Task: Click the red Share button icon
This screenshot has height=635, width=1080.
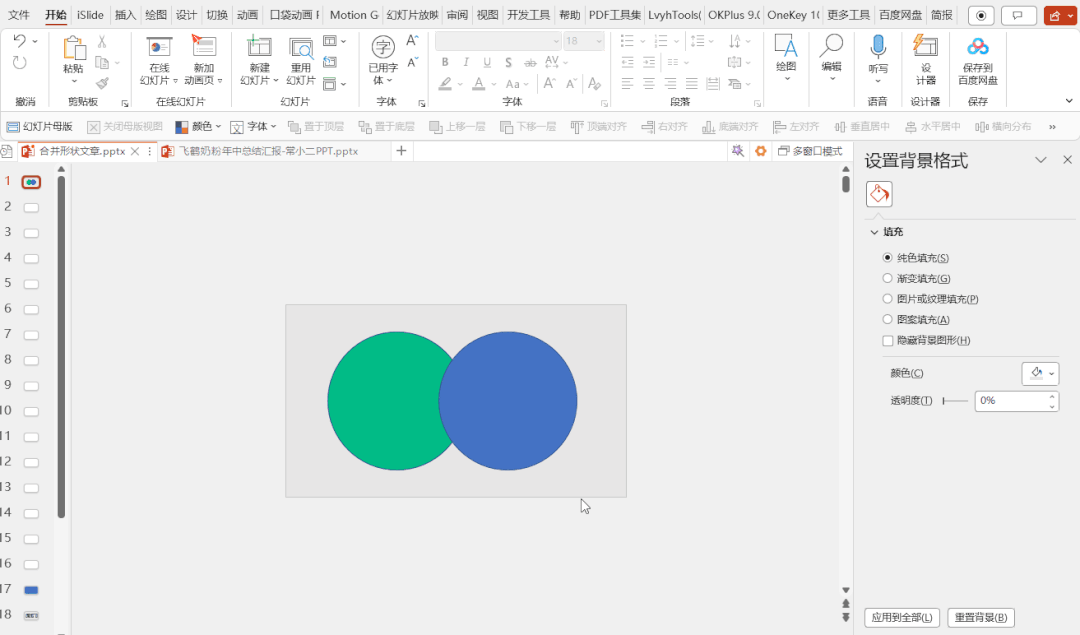Action: [1059, 15]
